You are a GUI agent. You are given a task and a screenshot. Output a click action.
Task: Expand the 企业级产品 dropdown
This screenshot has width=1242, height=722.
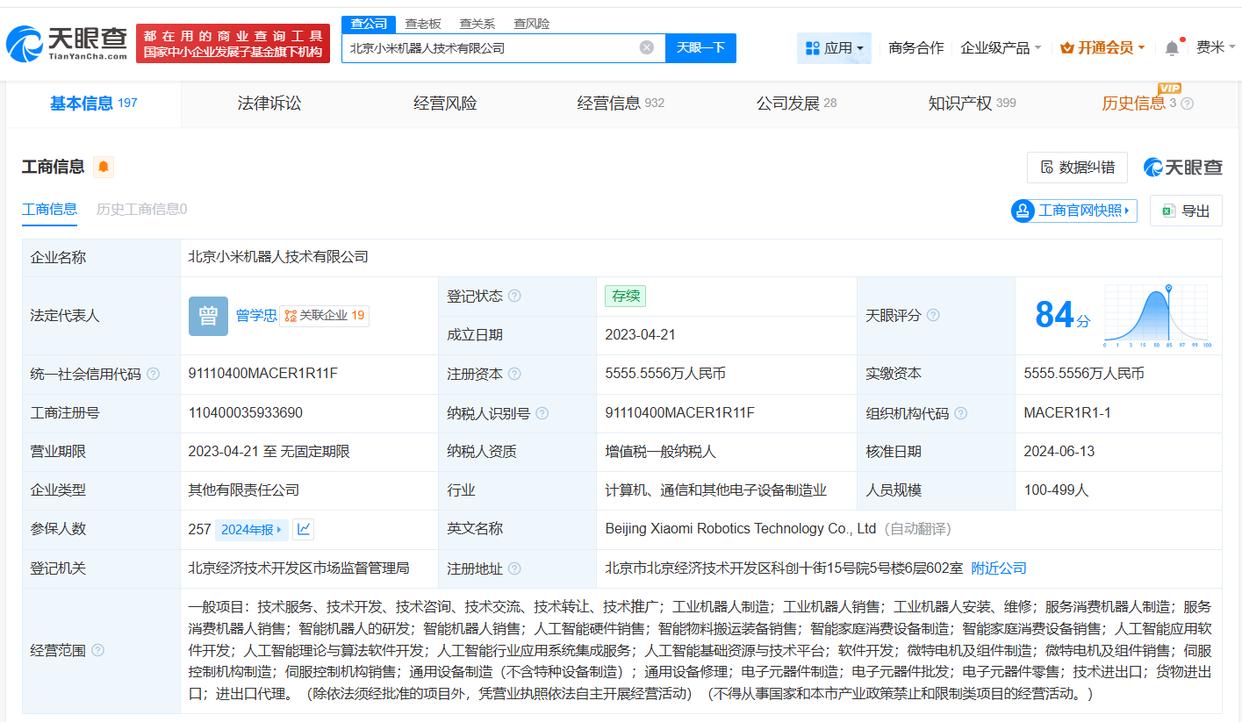click(1000, 48)
